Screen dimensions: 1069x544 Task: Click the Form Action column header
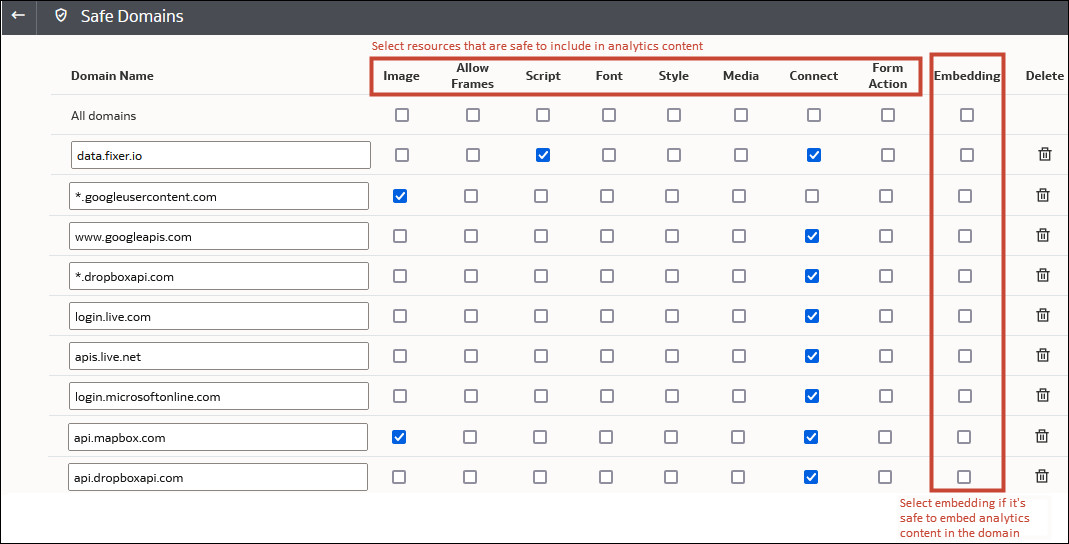[888, 76]
